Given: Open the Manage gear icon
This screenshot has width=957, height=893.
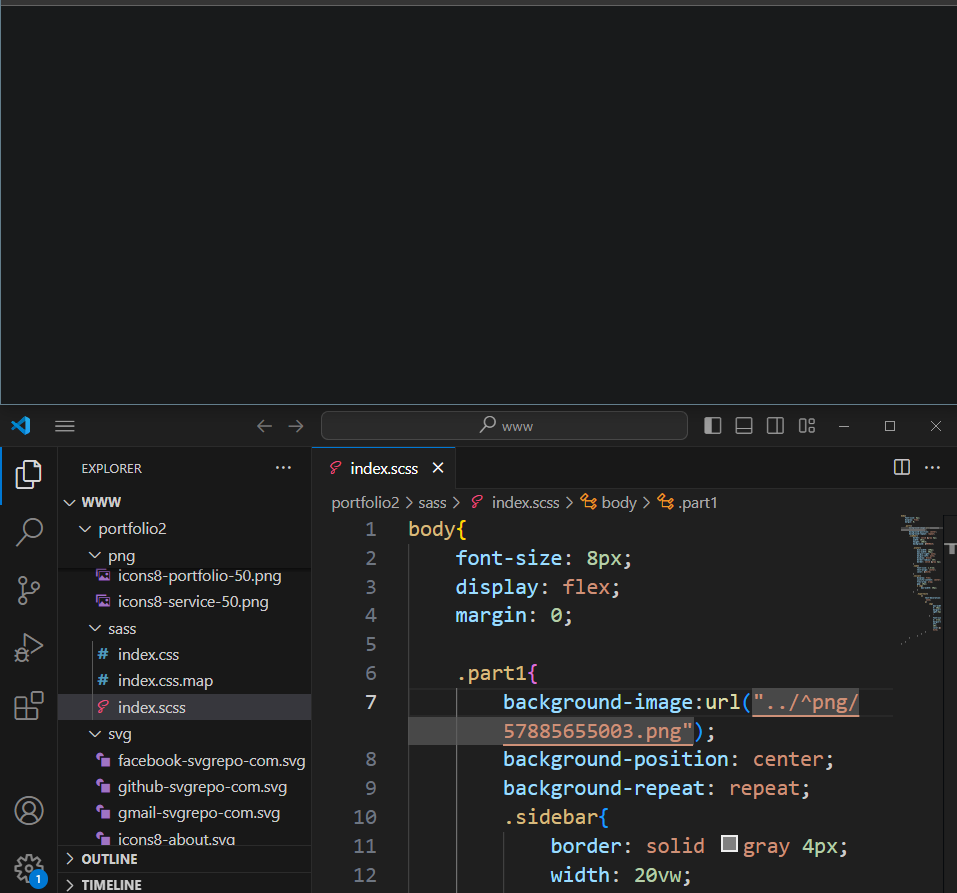Looking at the screenshot, I should 29,869.
